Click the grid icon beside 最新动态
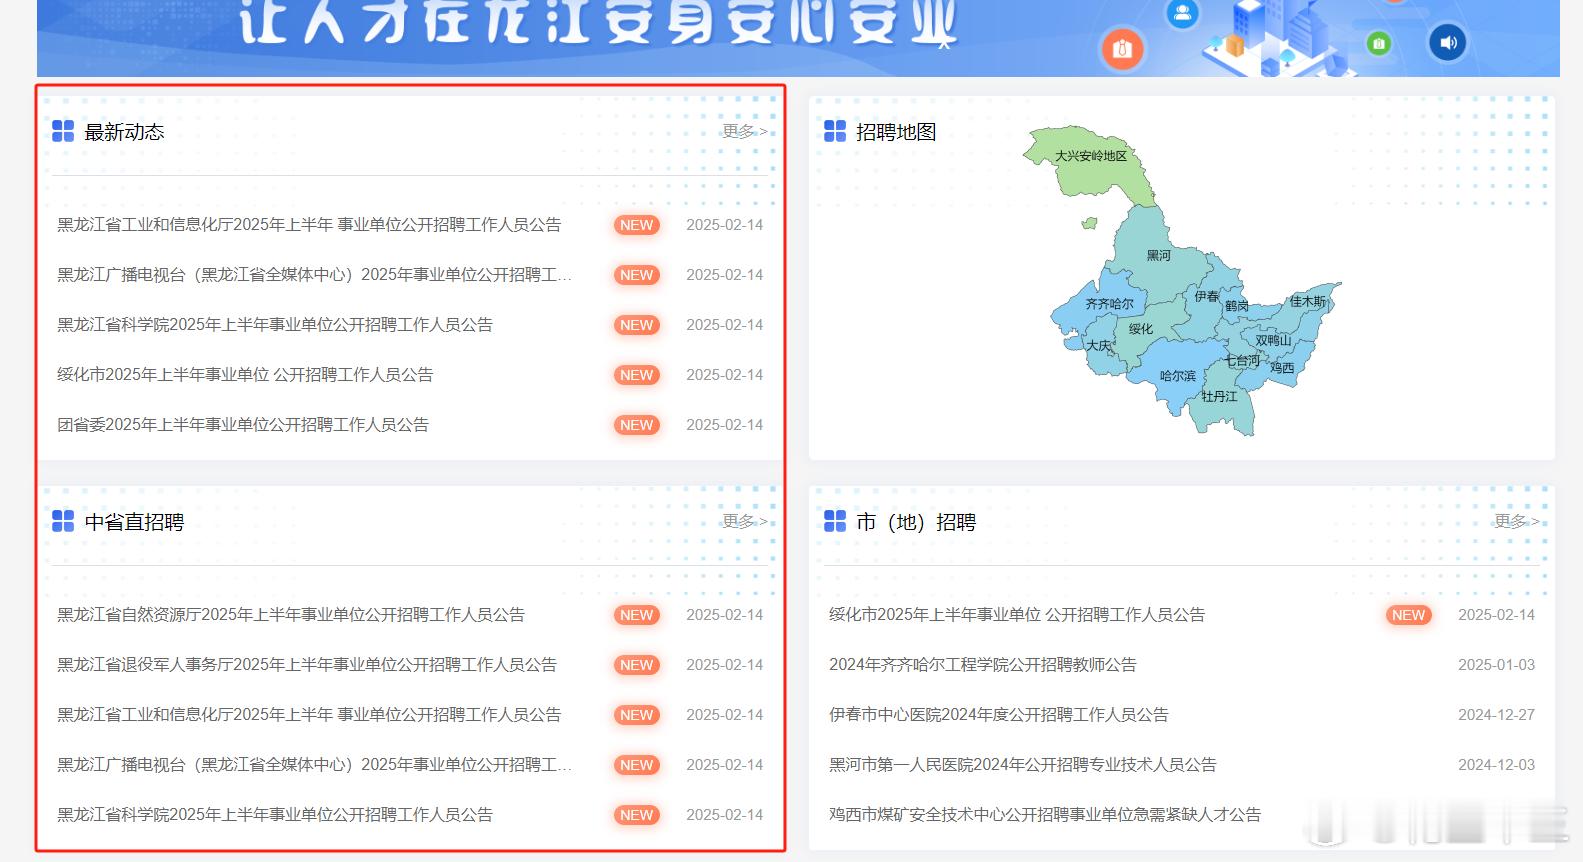1583x862 pixels. (63, 131)
